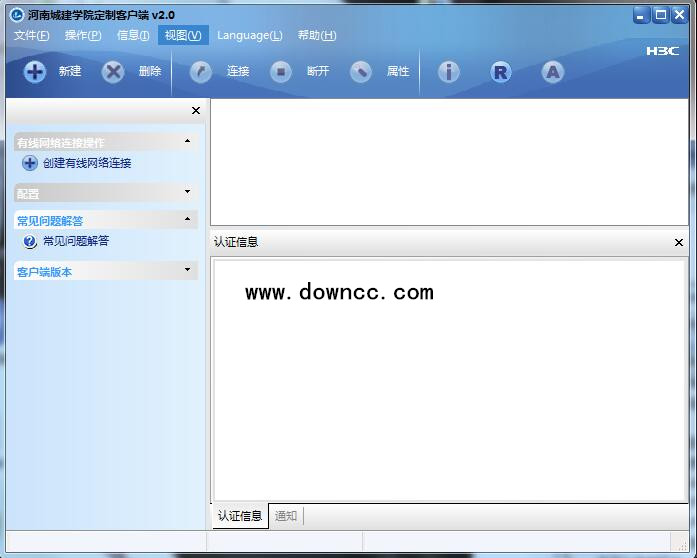This screenshot has width=697, height=558.
Task: Click the Delete (删除) X icon
Action: [113, 72]
